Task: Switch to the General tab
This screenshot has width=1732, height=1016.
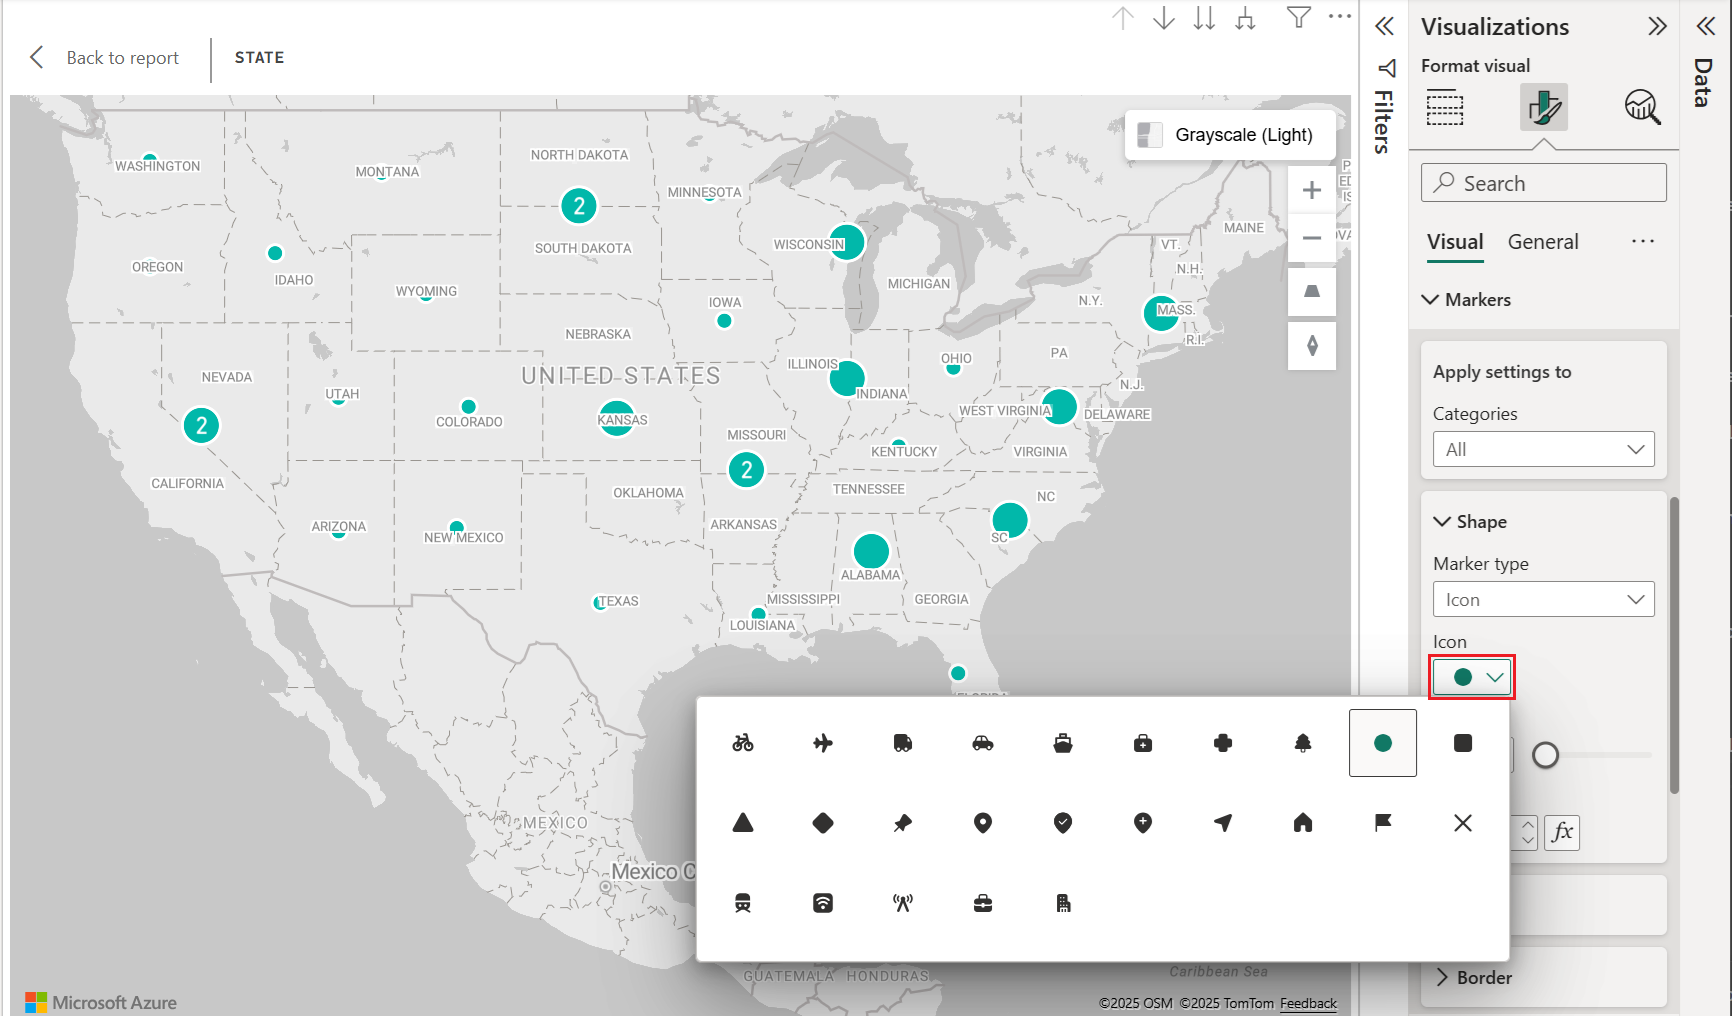Action: click(1543, 241)
